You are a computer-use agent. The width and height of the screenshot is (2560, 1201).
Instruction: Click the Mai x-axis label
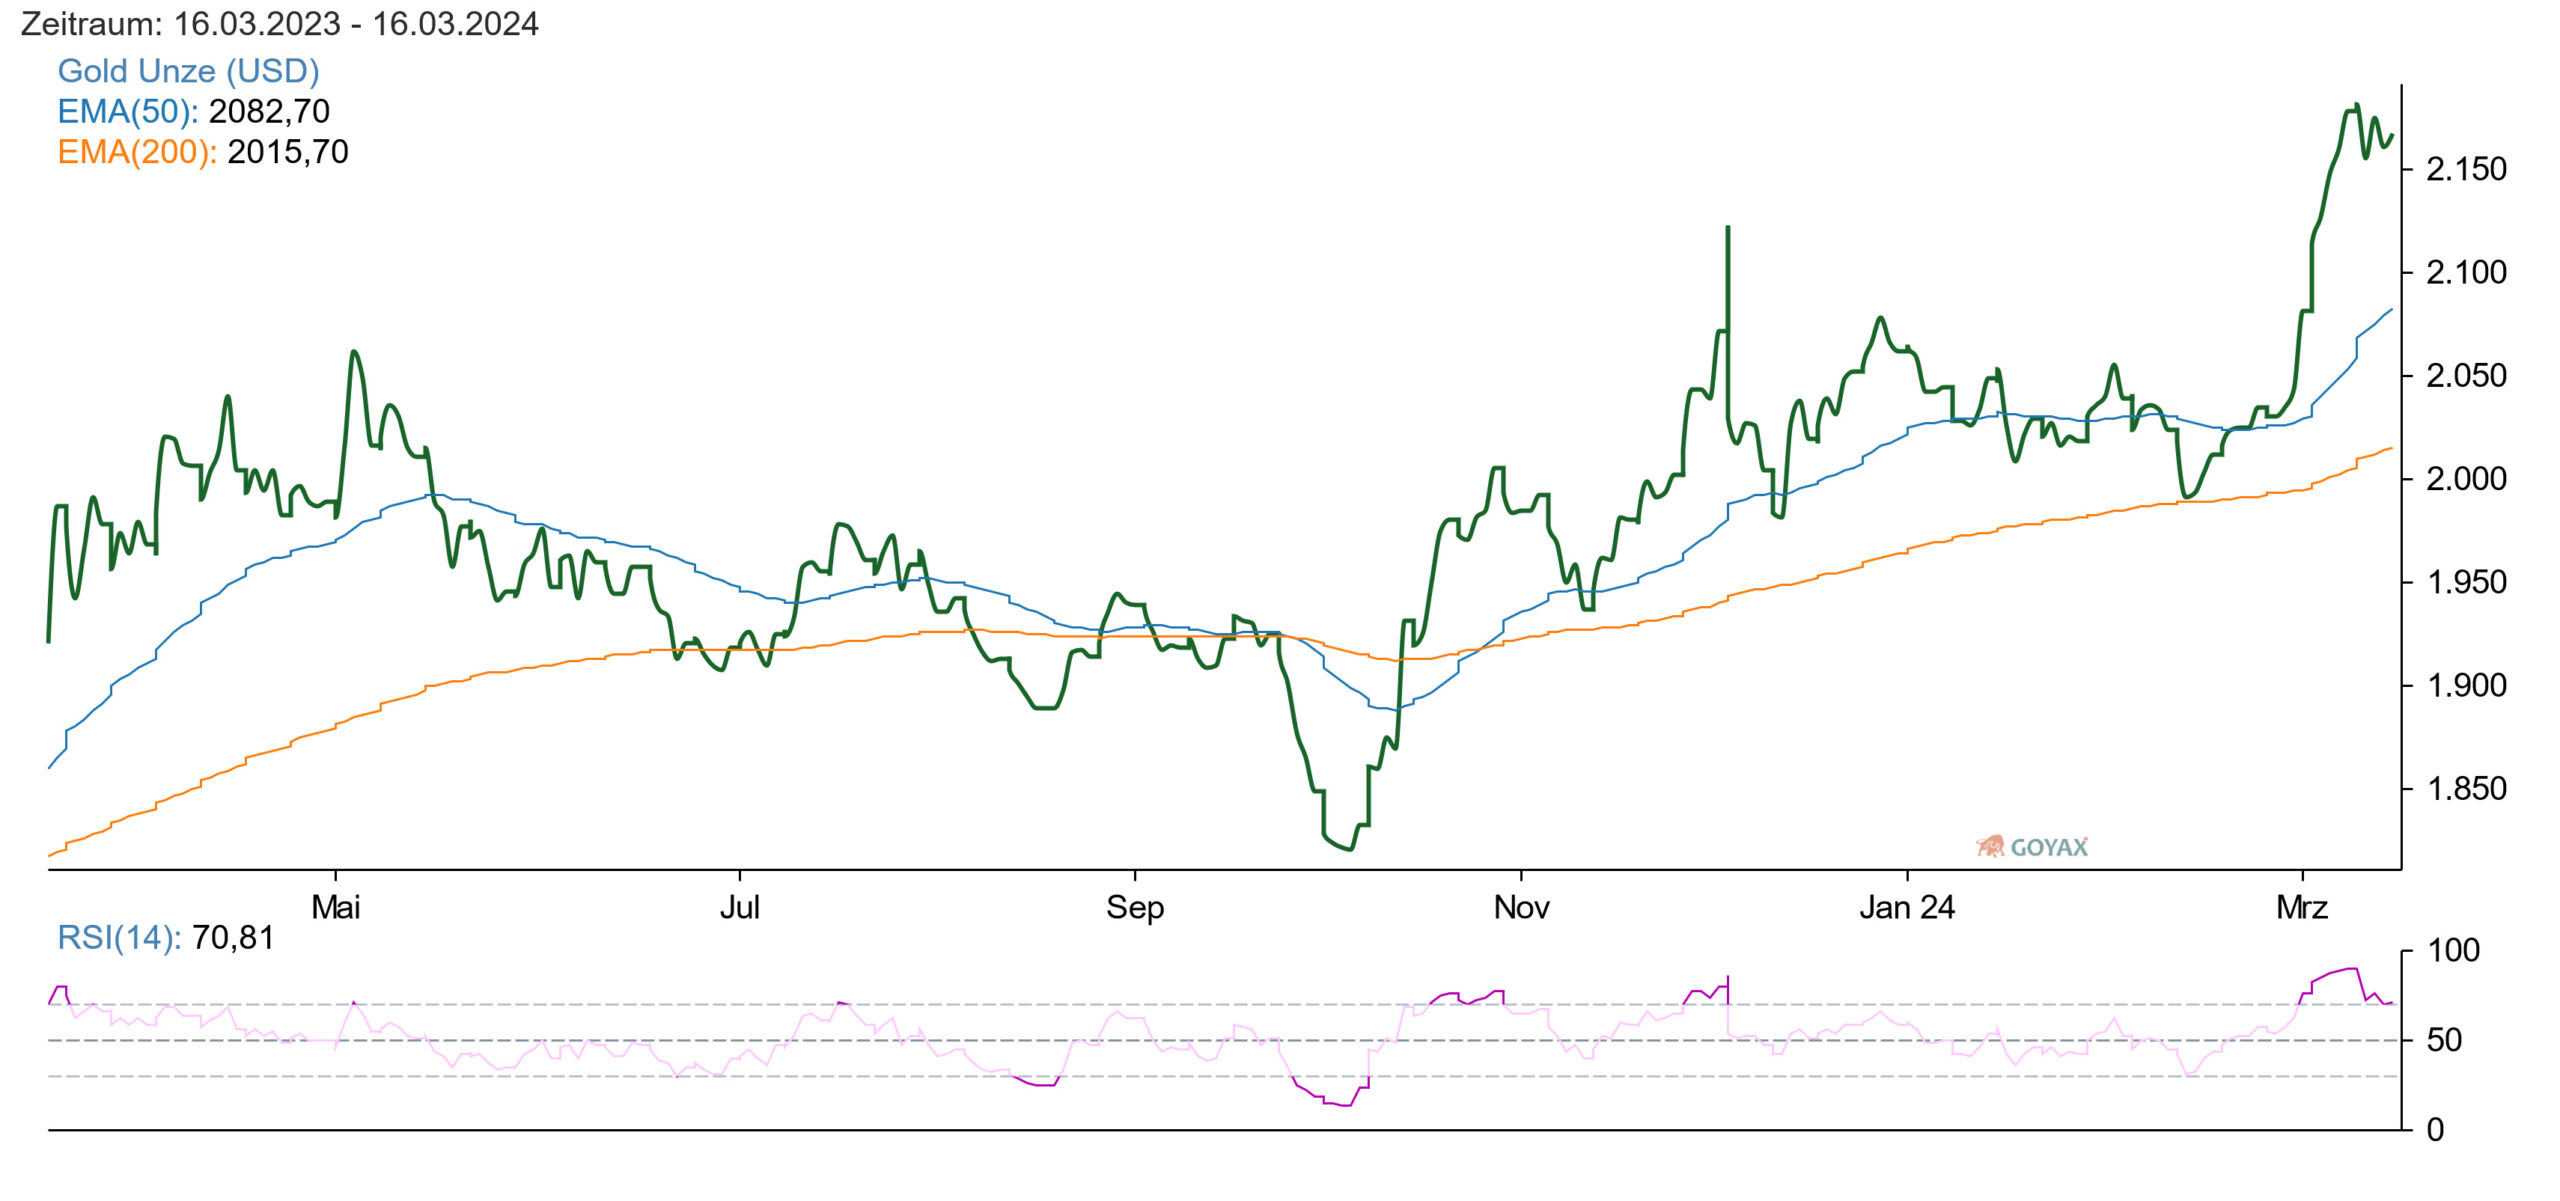(335, 908)
